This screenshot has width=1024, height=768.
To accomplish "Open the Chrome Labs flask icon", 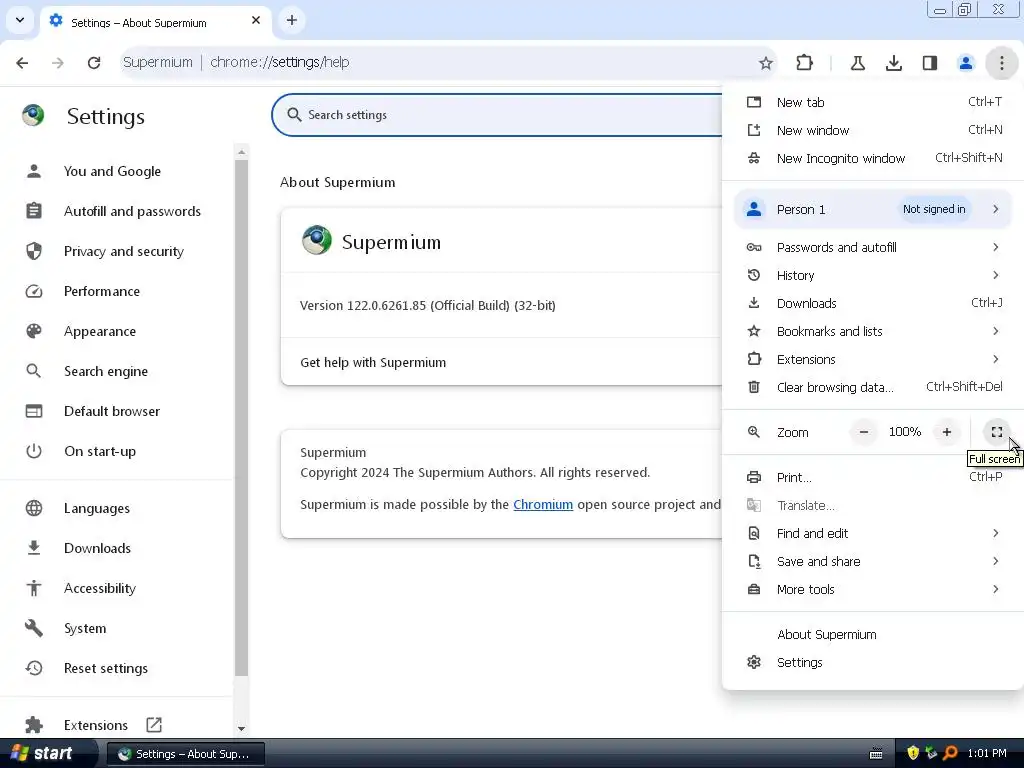I will click(x=858, y=63).
